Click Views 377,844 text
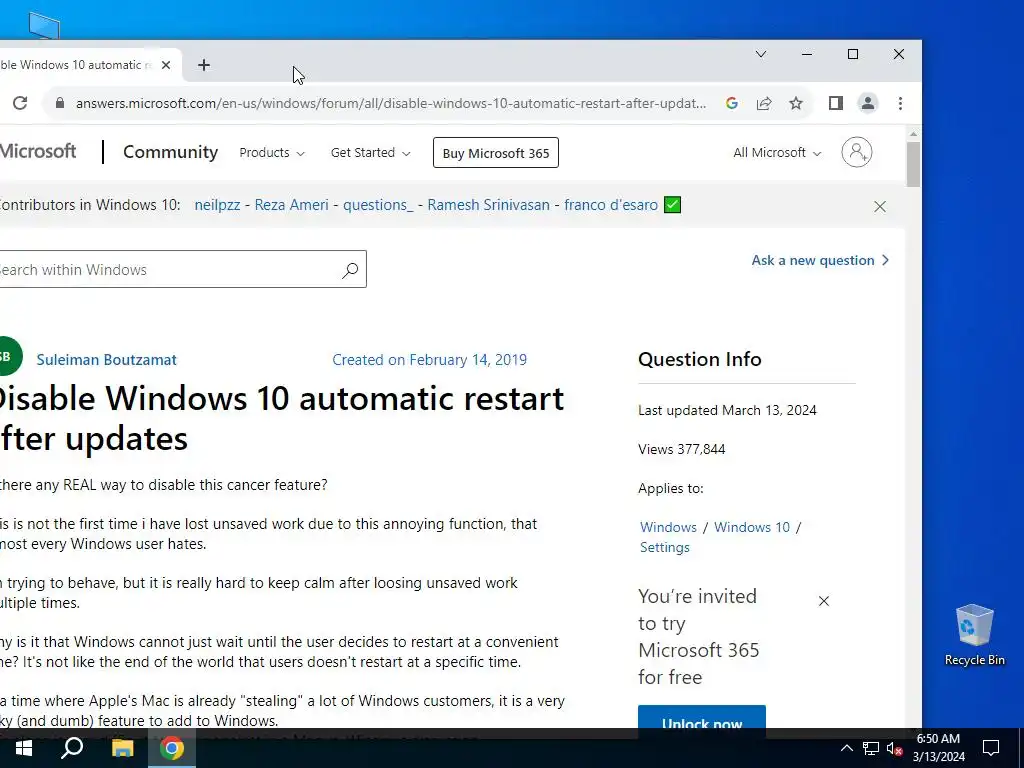Viewport: 1024px width, 768px height. (x=681, y=449)
